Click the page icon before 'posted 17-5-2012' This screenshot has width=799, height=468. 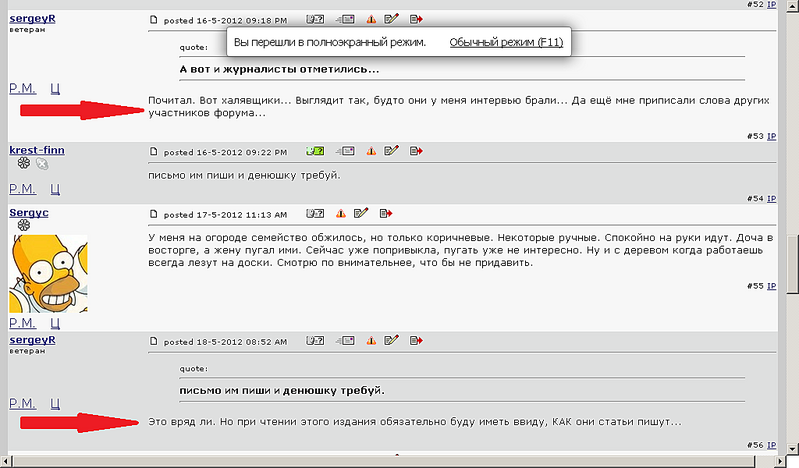(154, 214)
